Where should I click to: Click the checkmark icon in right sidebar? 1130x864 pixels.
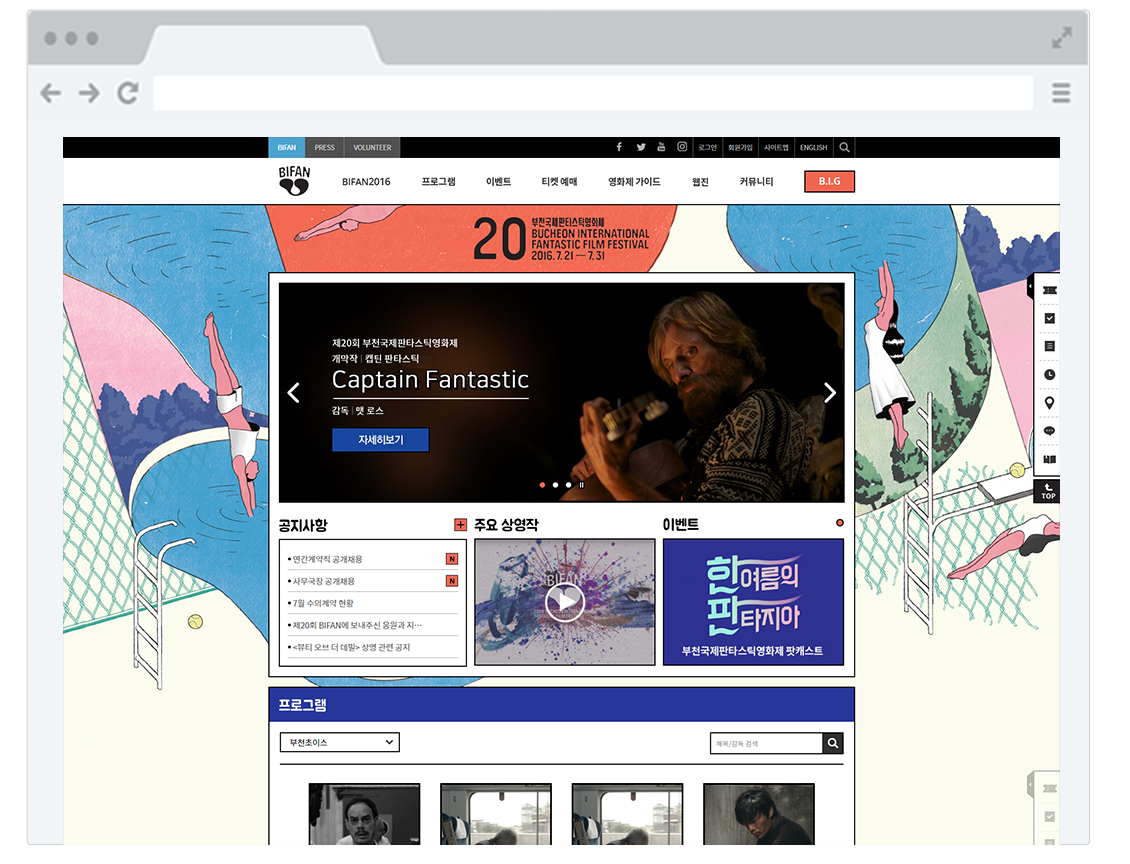point(1048,318)
